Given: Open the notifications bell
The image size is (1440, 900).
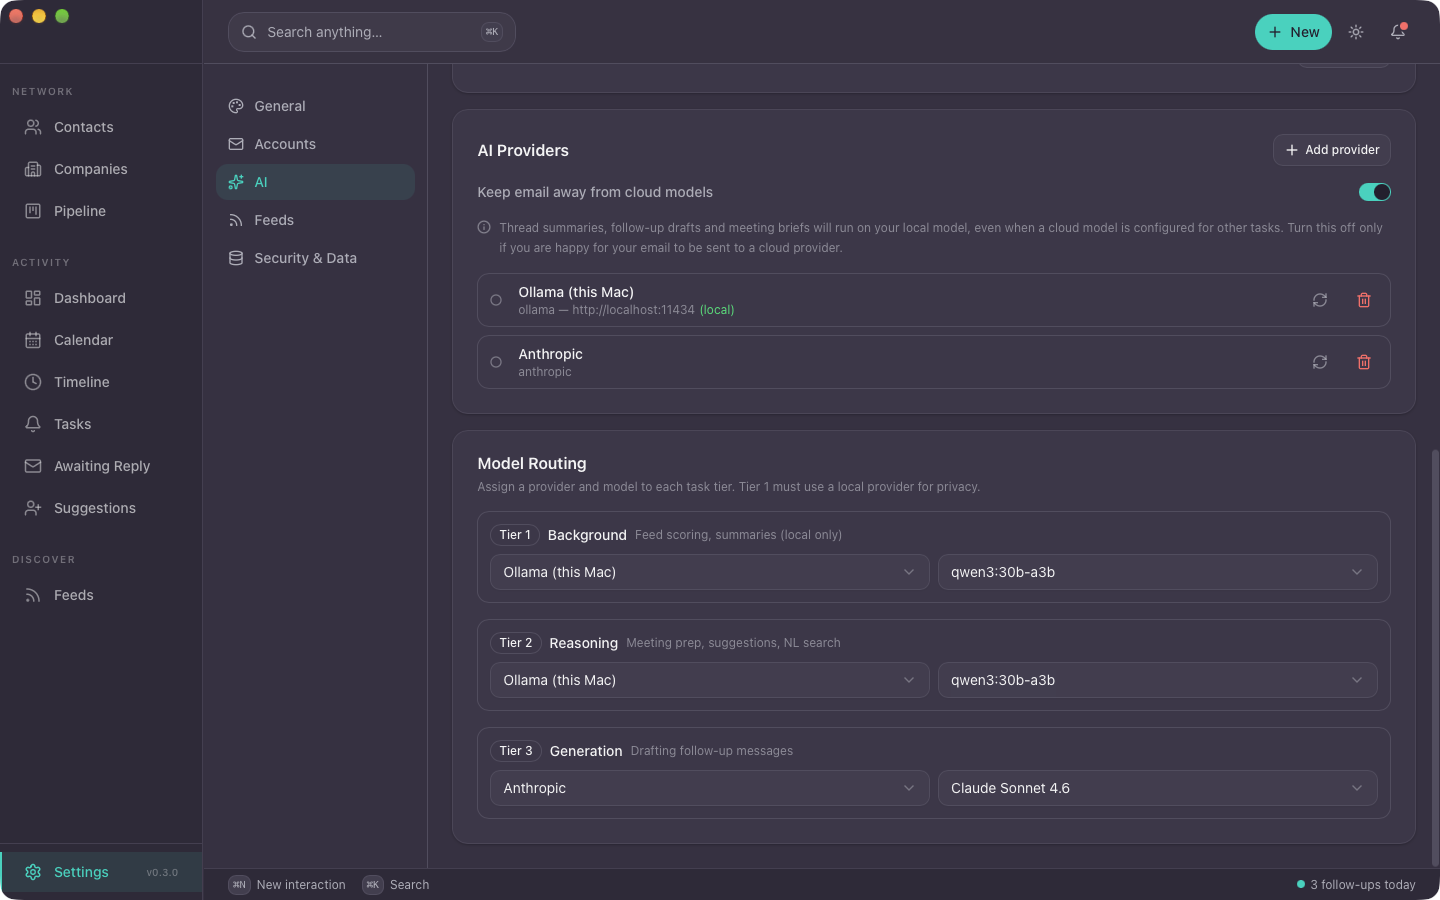Looking at the screenshot, I should (x=1398, y=32).
